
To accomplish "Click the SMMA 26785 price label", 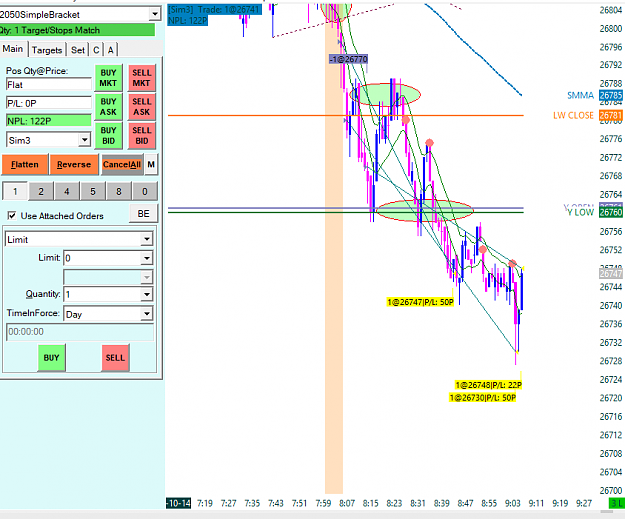I will (594, 95).
